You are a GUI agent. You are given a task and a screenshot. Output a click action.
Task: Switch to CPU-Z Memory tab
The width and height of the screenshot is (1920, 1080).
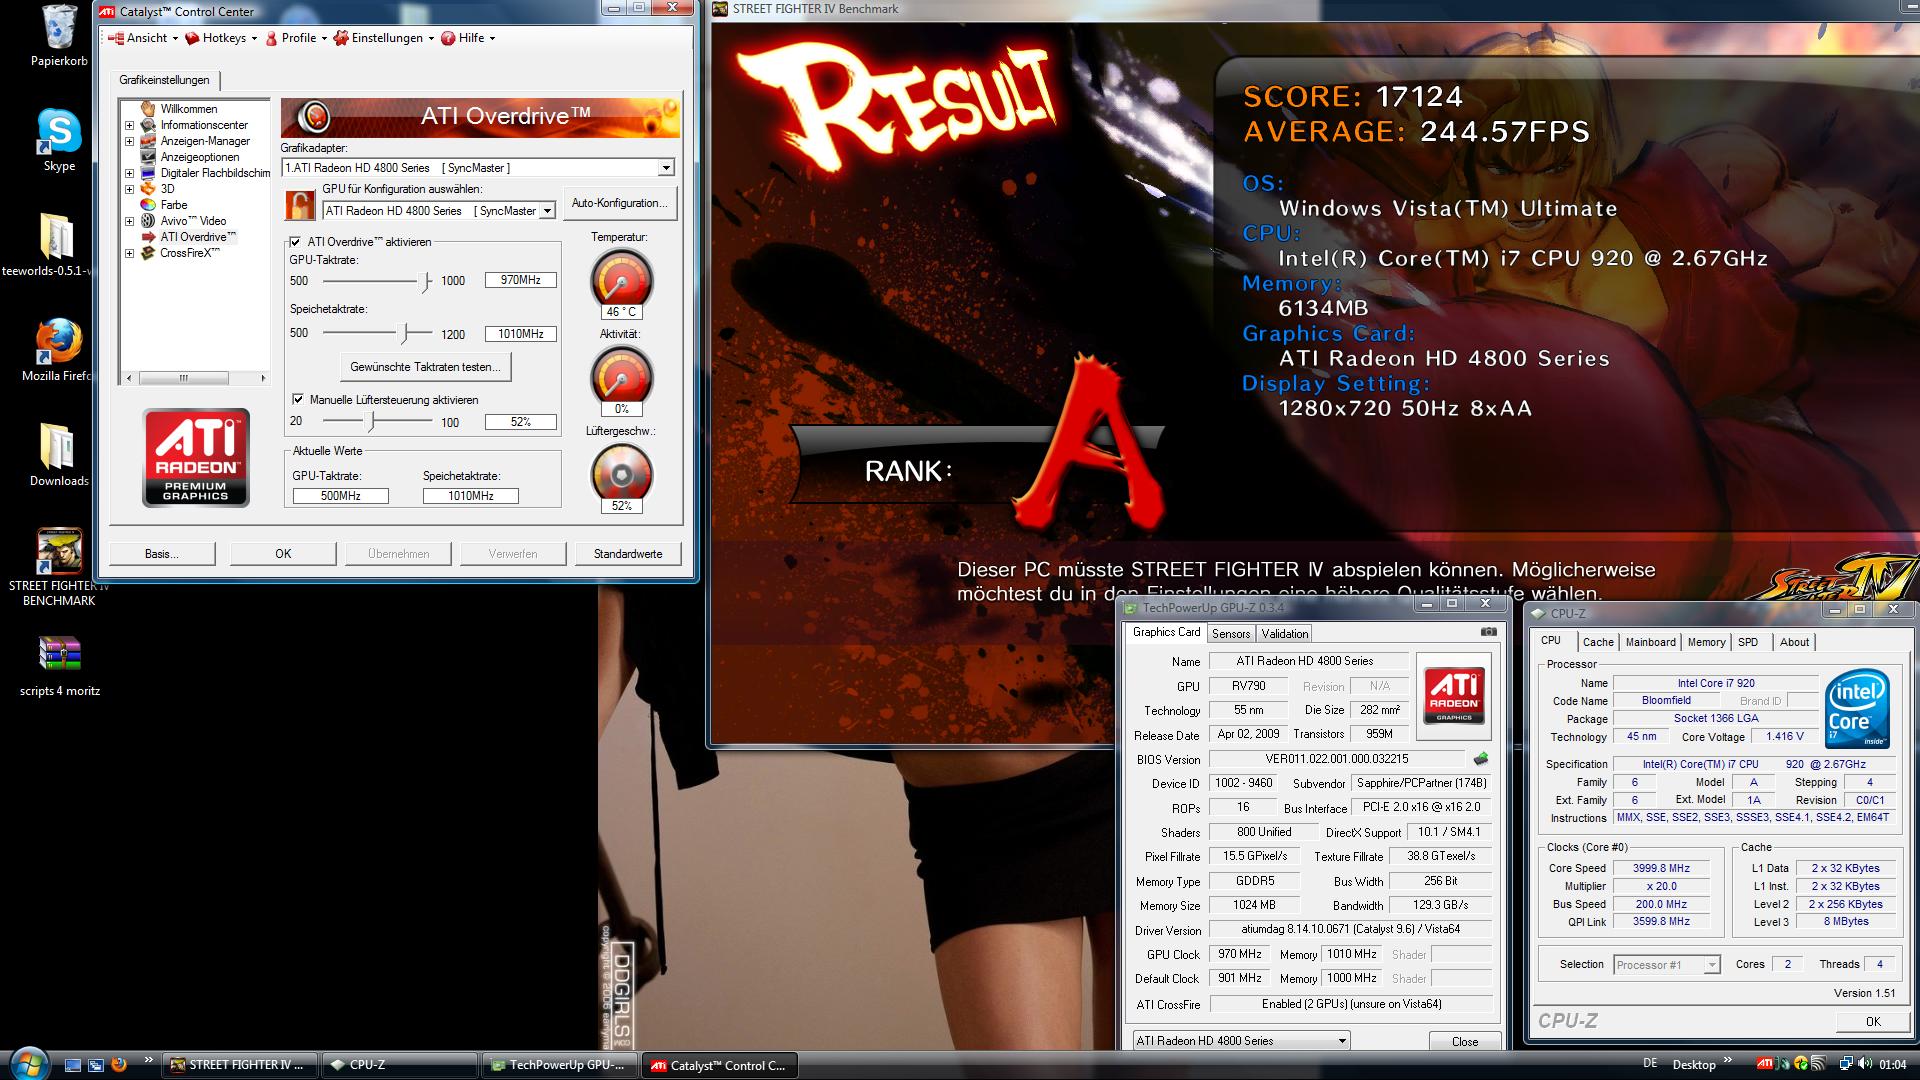click(1707, 642)
